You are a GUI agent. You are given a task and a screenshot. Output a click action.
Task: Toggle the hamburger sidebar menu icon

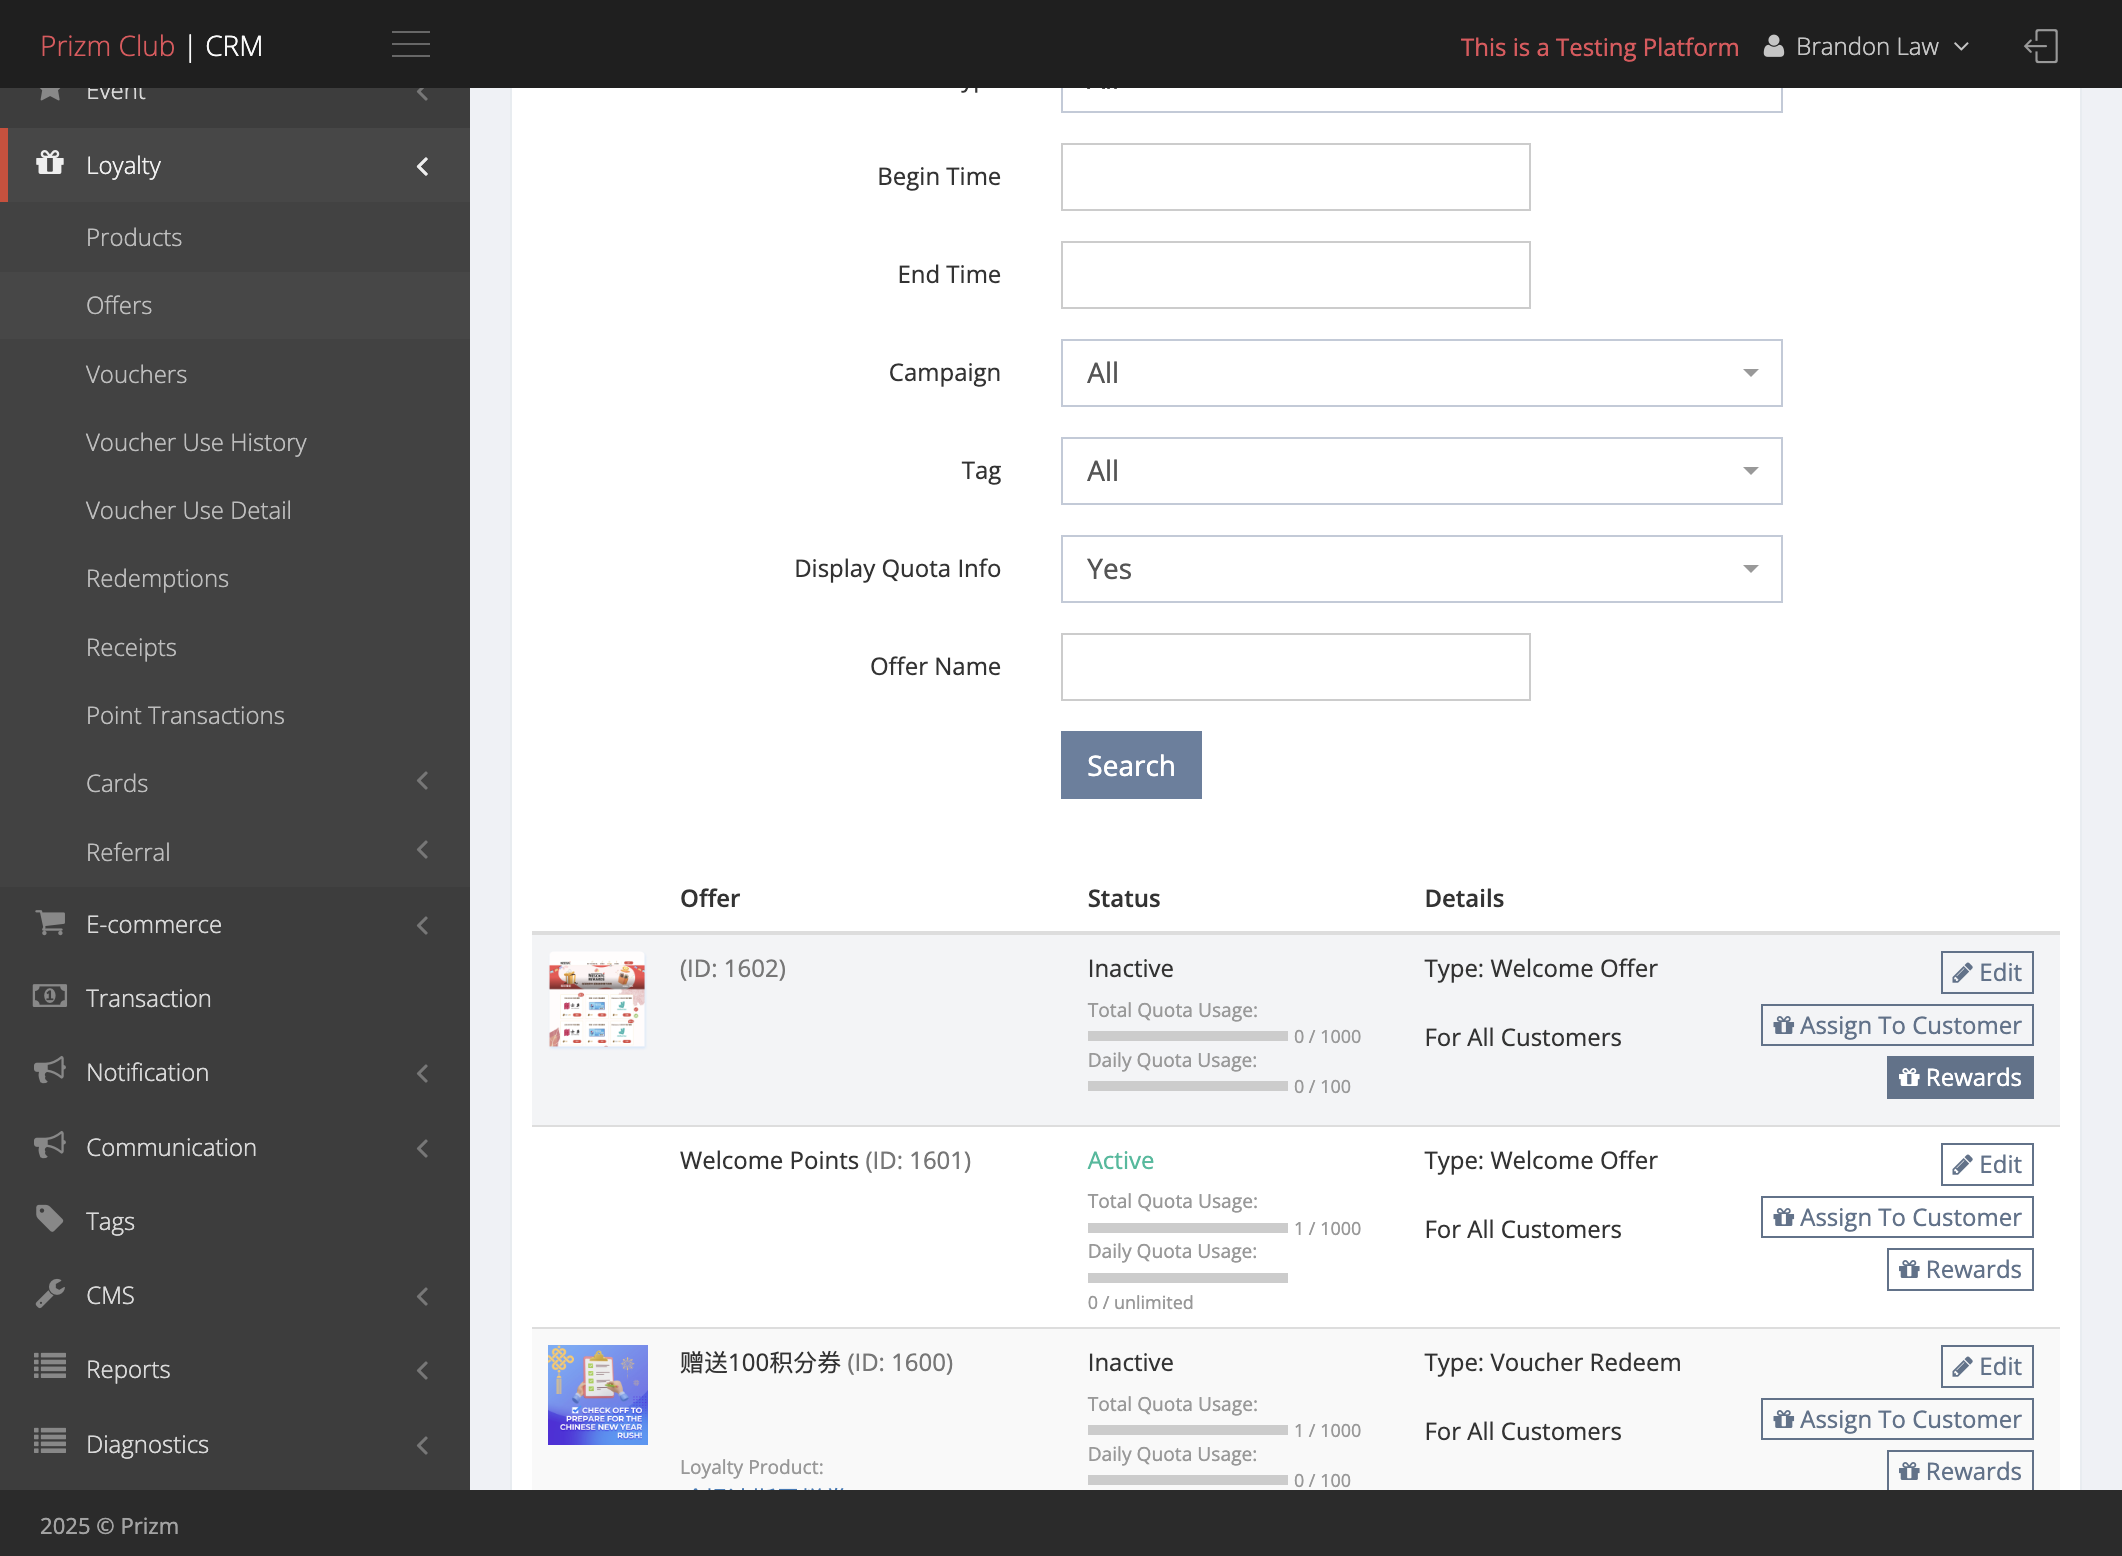pyautogui.click(x=411, y=45)
